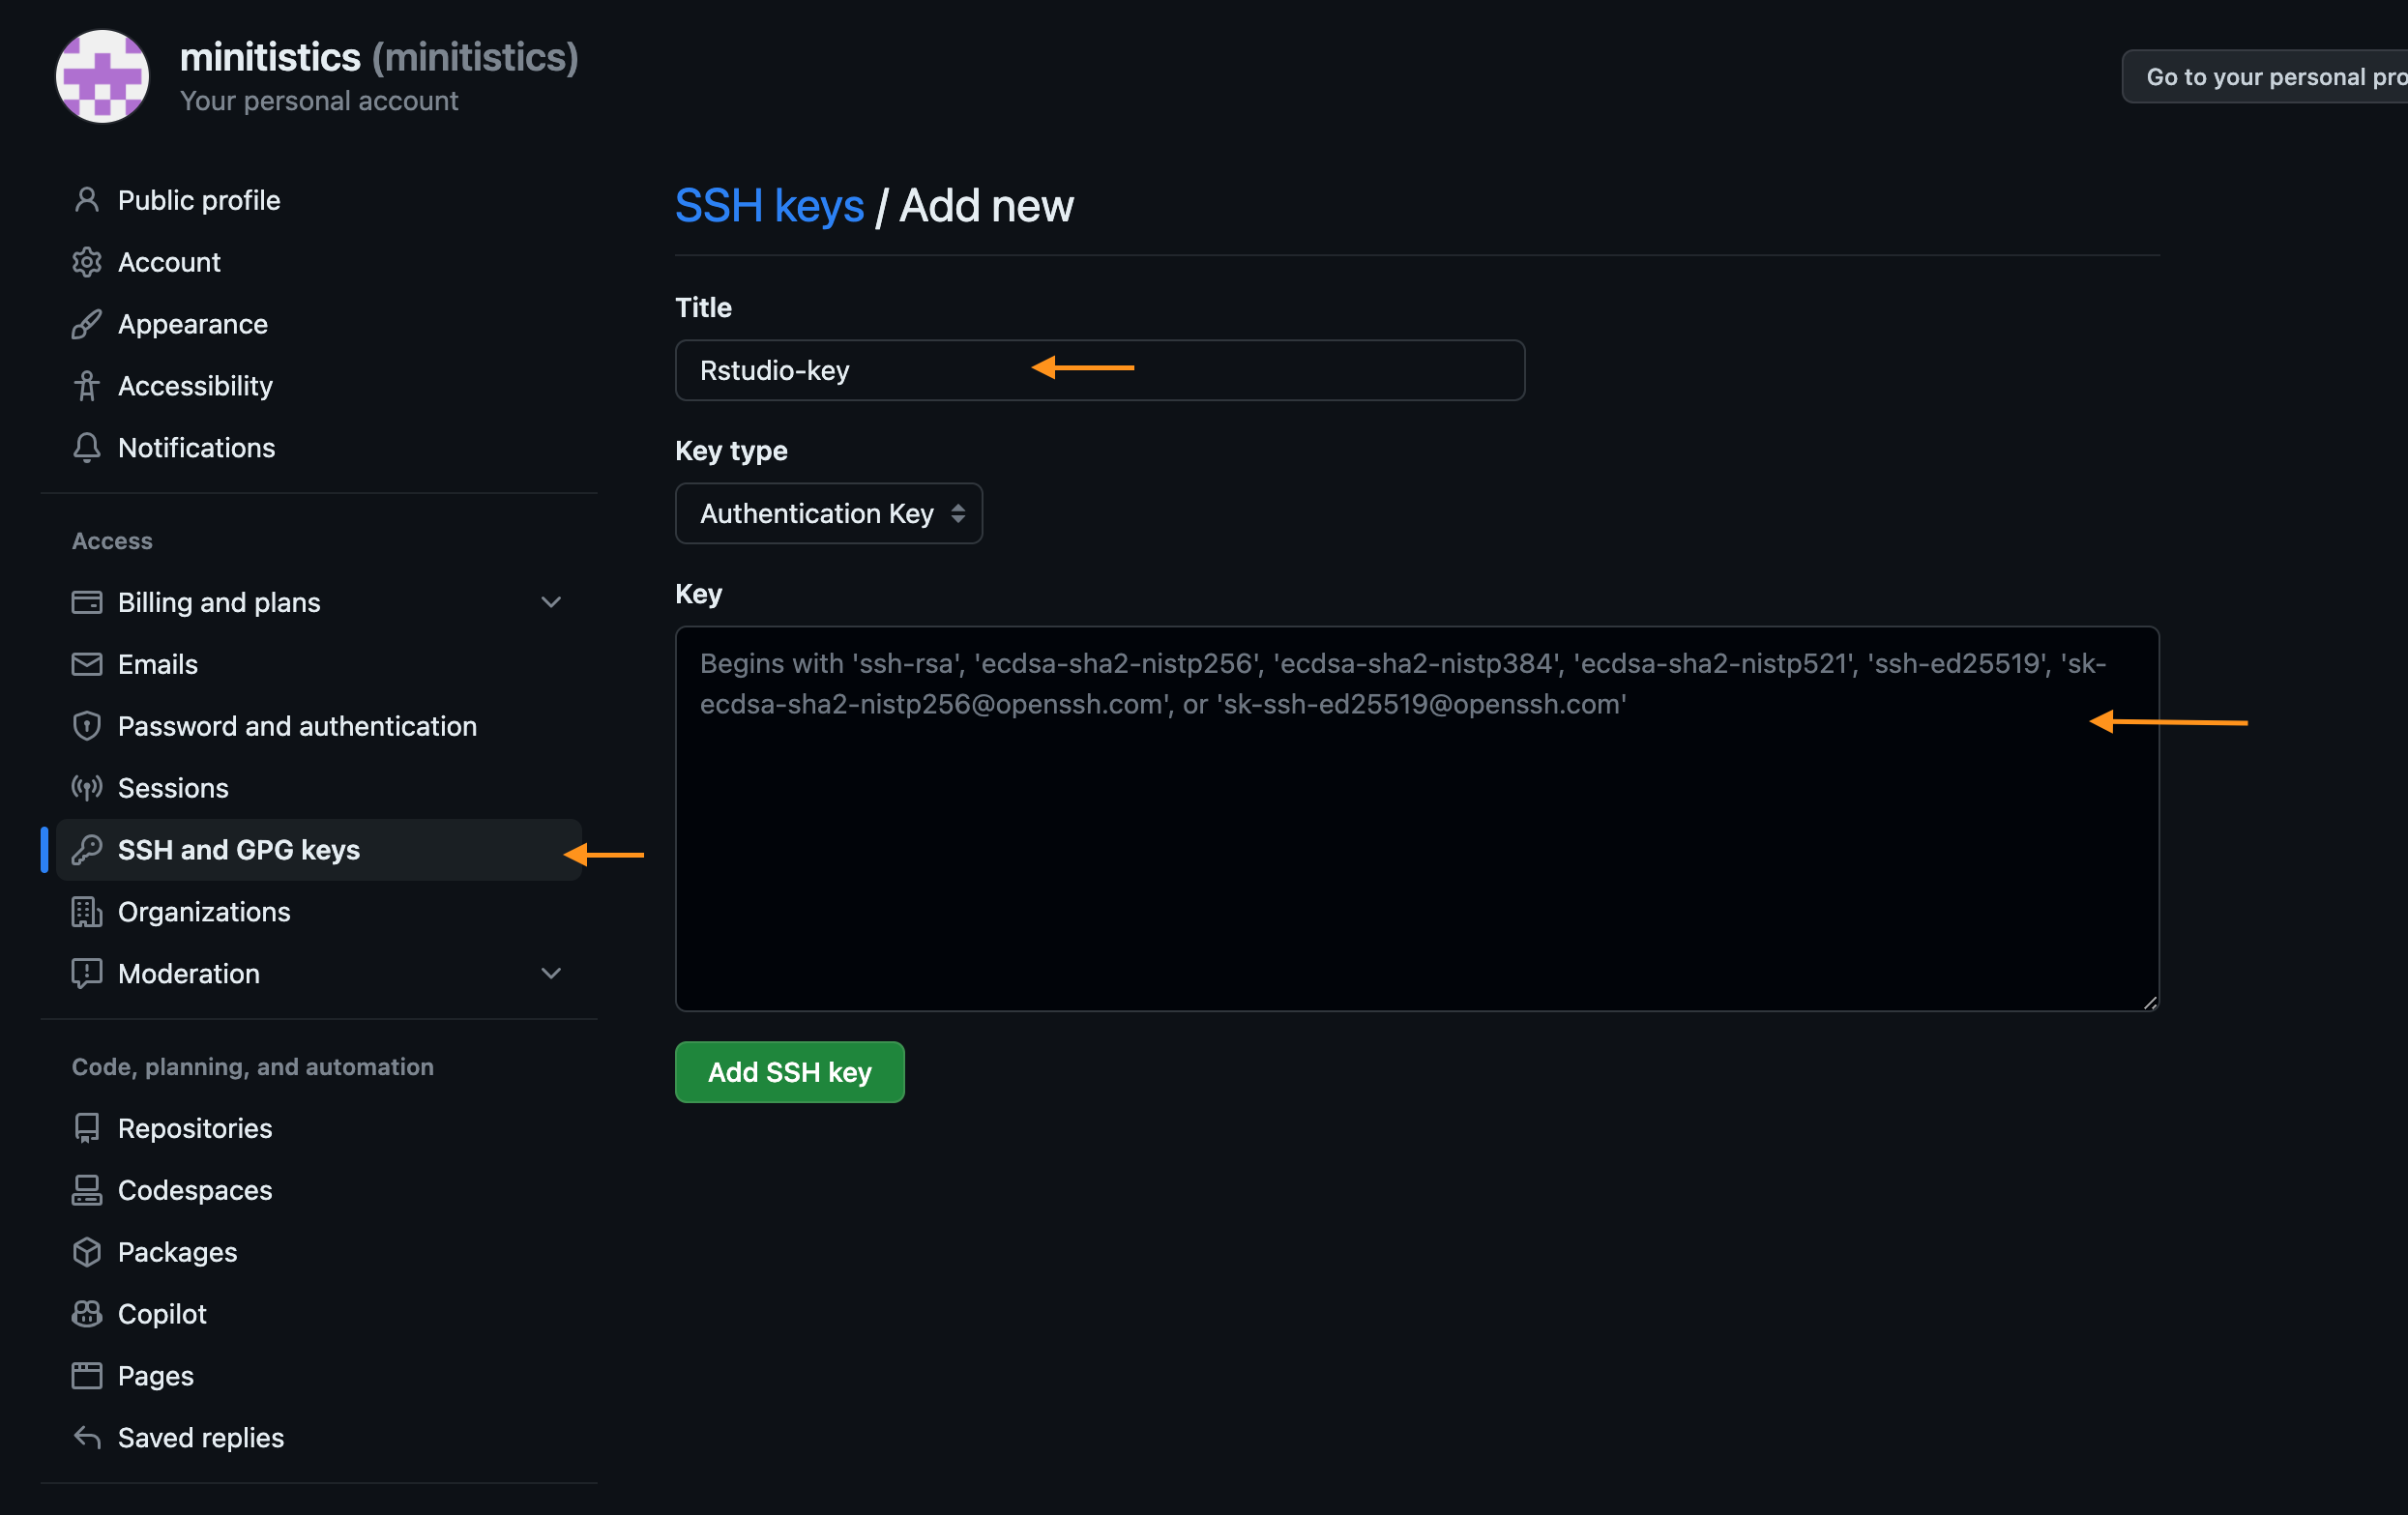The image size is (2408, 1515).
Task: Open Password and authentication settings
Action: [297, 726]
